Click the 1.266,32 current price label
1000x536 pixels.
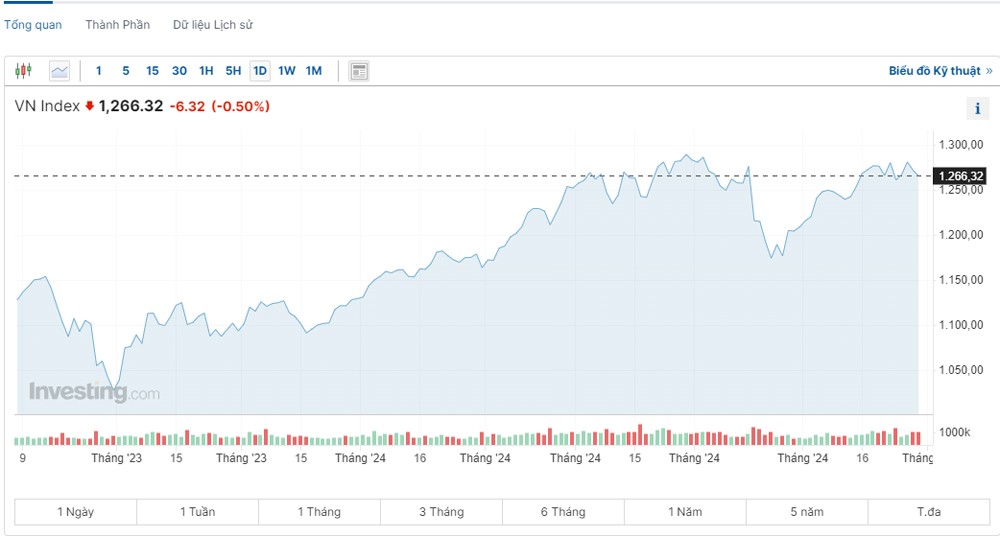tap(960, 177)
